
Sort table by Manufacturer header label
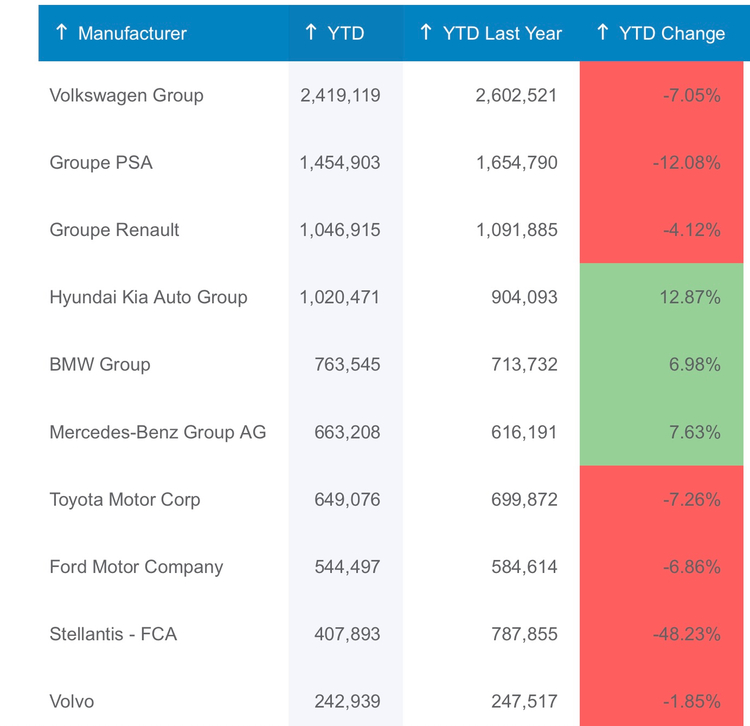pos(132,33)
